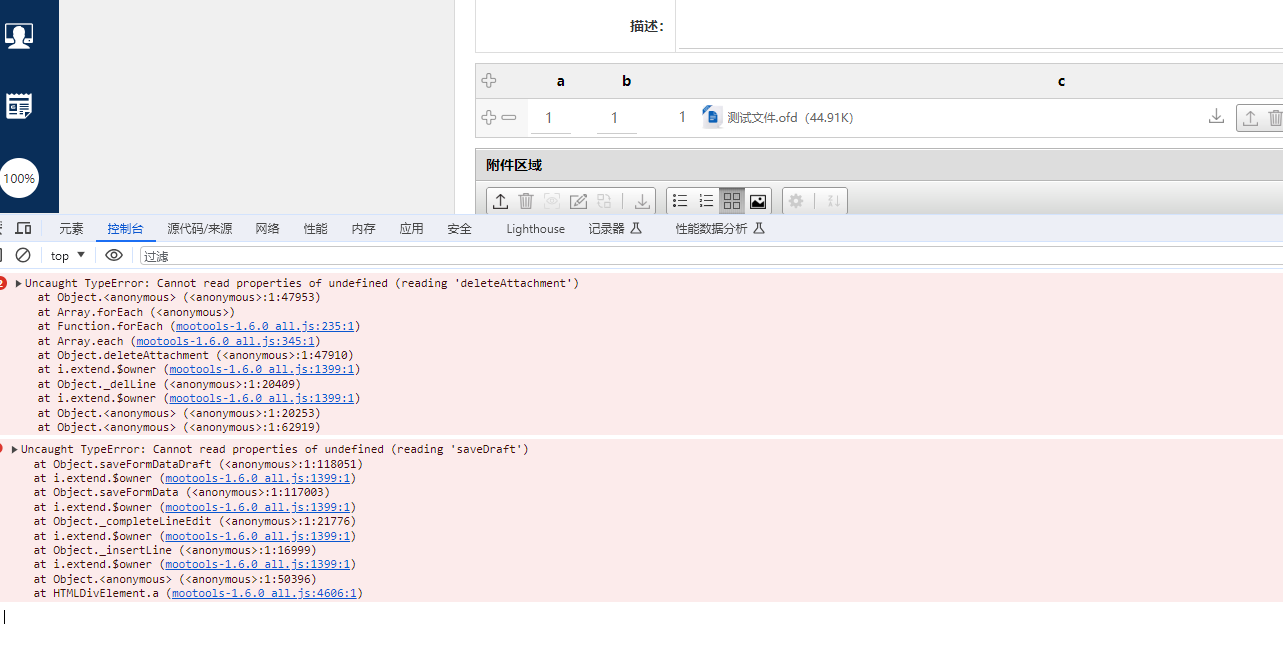Insert a line with row plus icon

tap(489, 118)
